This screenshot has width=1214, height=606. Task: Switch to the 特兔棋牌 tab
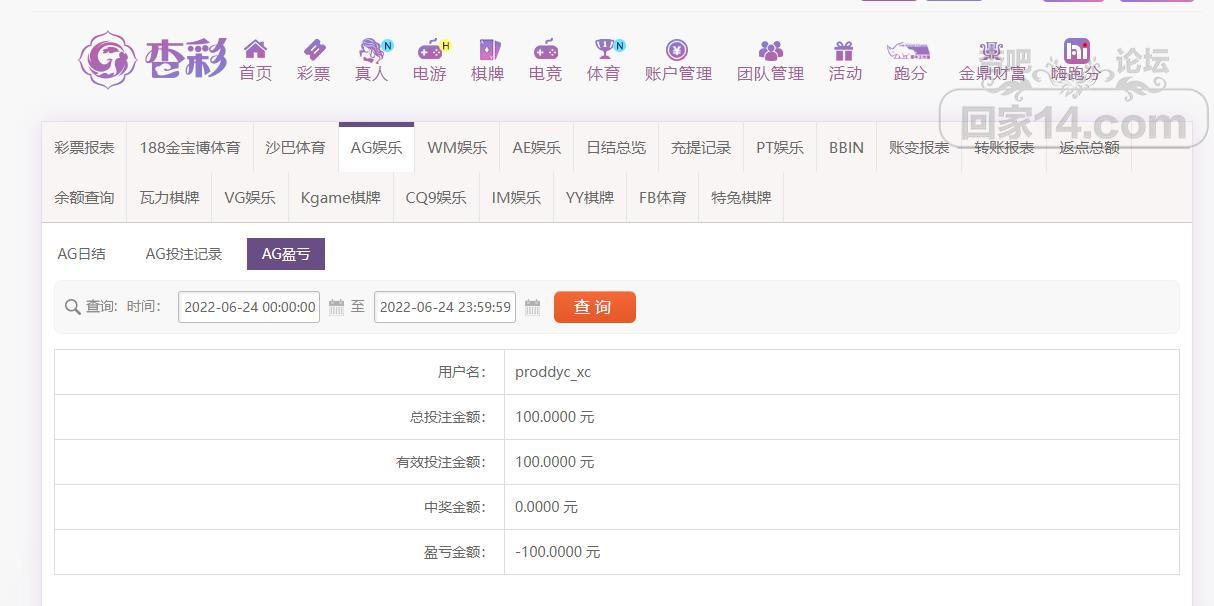tap(741, 197)
